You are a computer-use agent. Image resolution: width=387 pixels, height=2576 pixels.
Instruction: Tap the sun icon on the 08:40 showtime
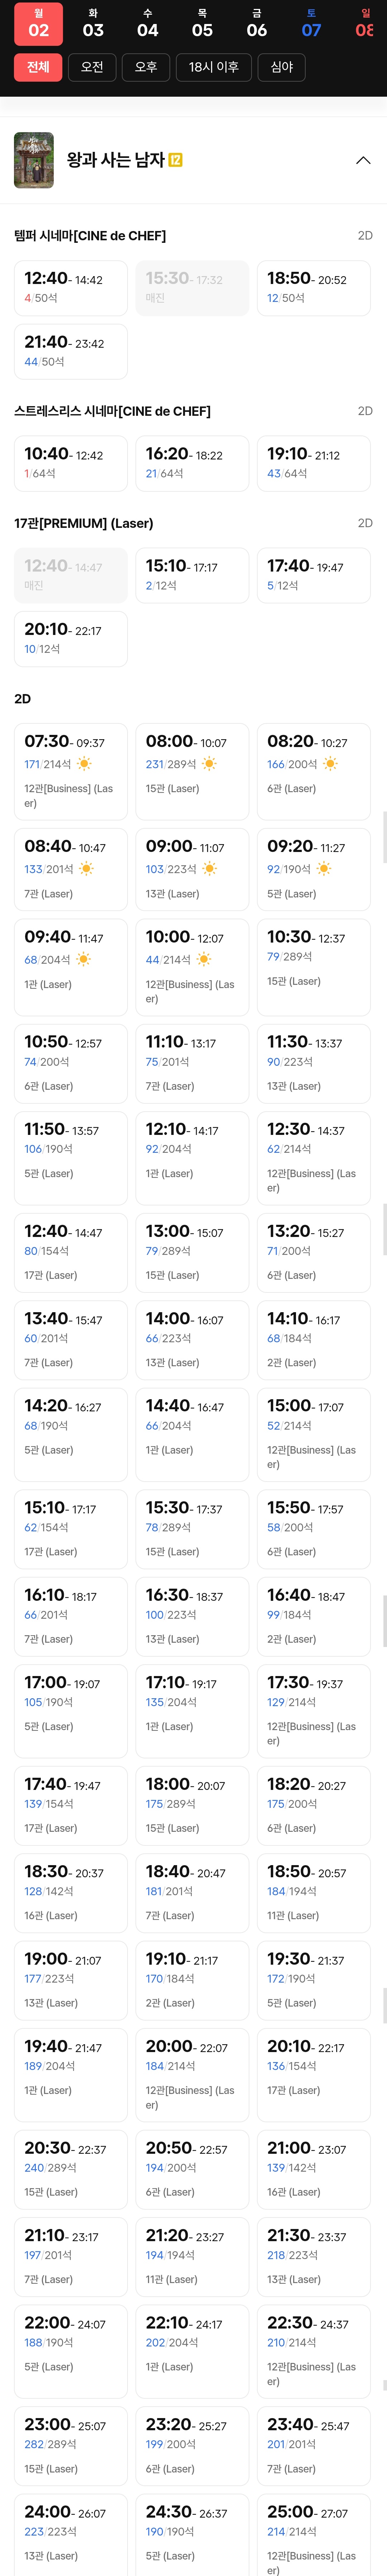click(87, 869)
